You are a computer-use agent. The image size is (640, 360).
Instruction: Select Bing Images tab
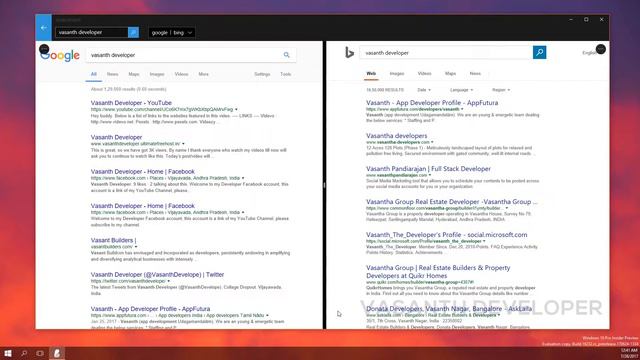click(397, 73)
